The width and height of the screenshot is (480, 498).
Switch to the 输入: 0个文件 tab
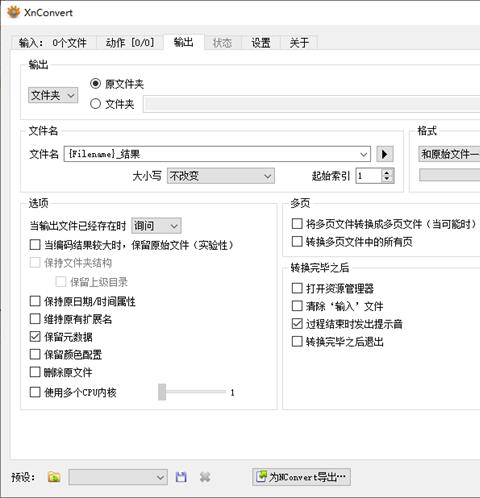53,43
